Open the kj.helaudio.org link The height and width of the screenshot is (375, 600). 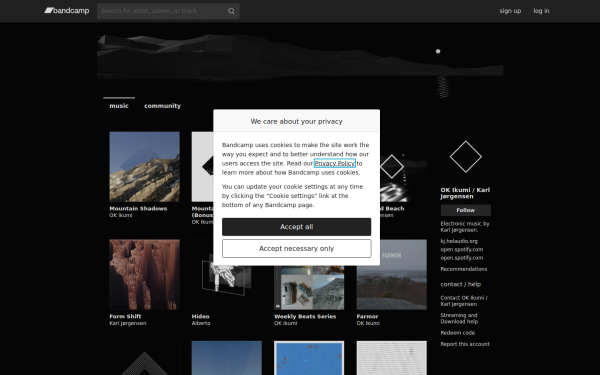tap(459, 241)
